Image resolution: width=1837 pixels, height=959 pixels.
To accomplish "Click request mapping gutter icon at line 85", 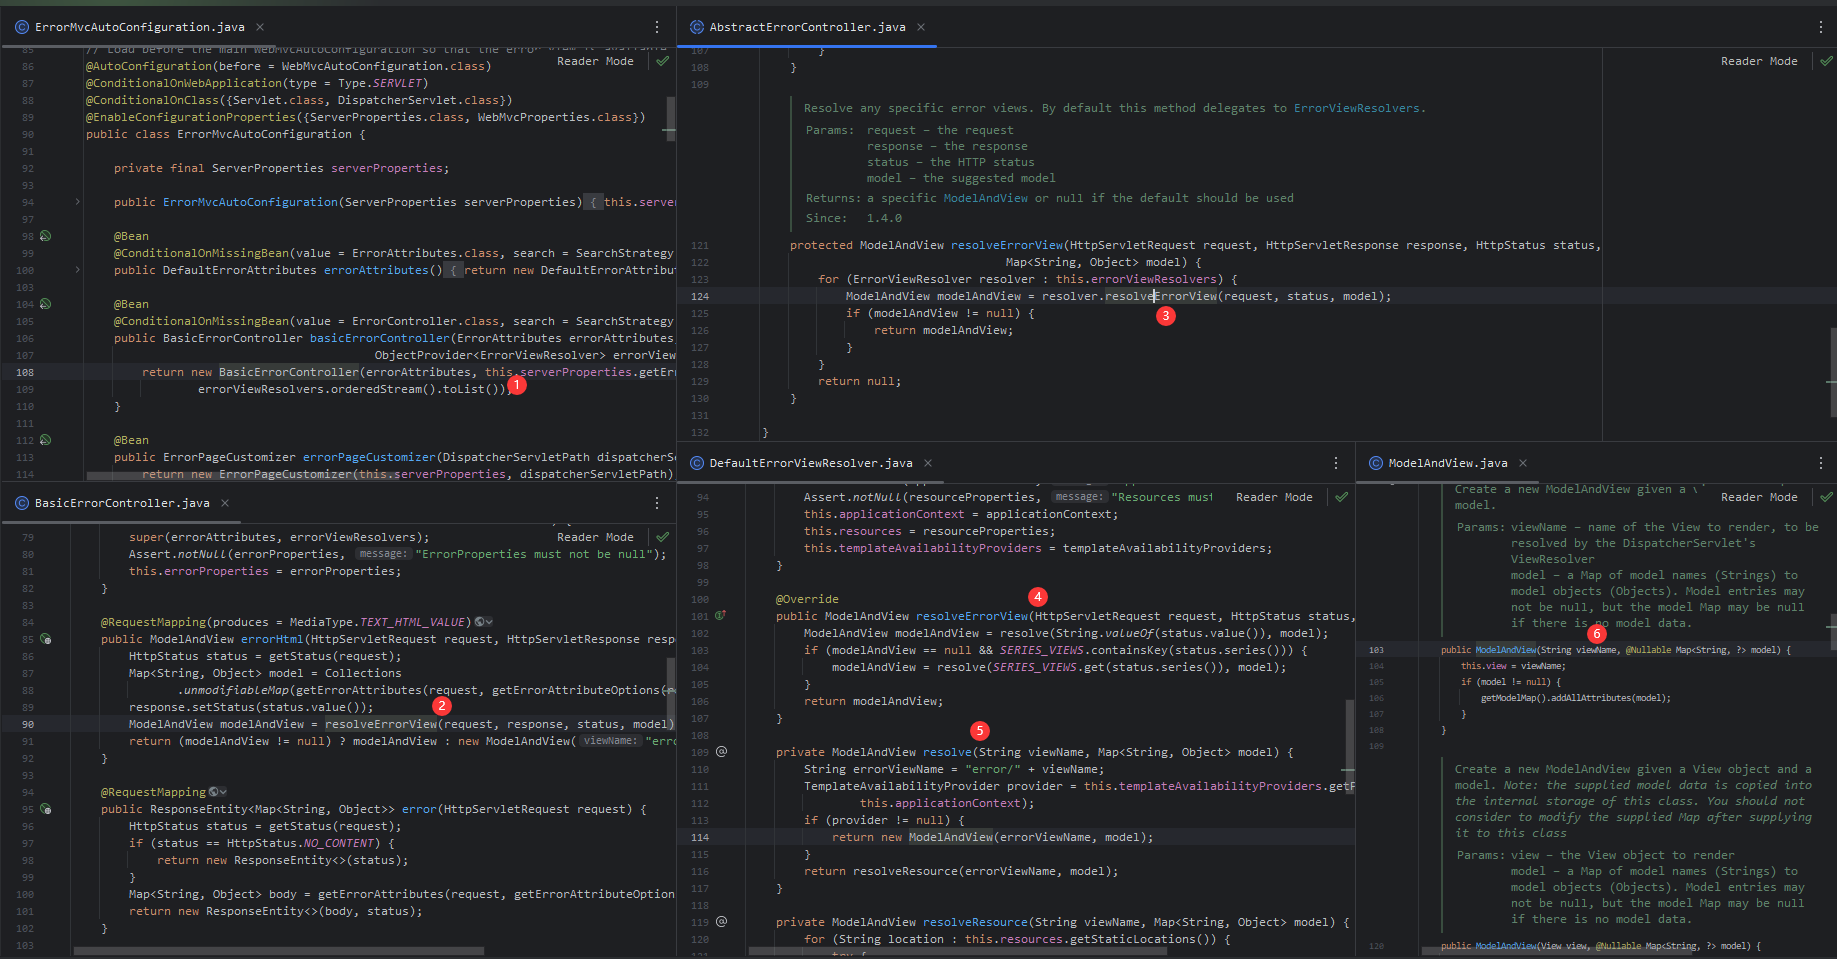I will pyautogui.click(x=45, y=639).
